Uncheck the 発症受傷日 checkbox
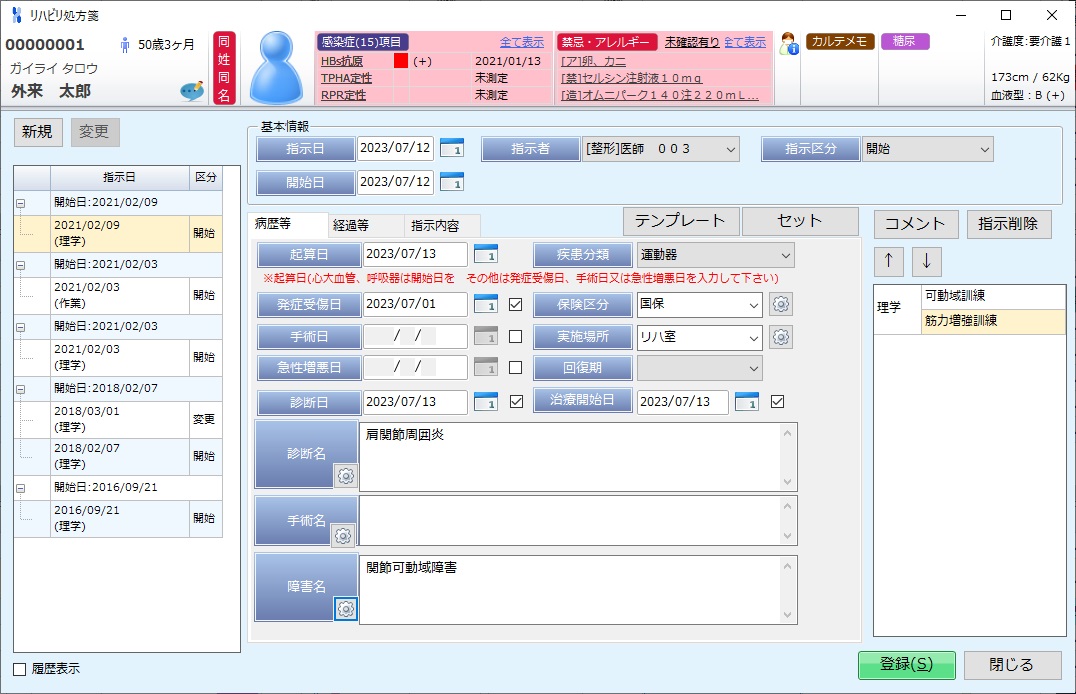 516,305
